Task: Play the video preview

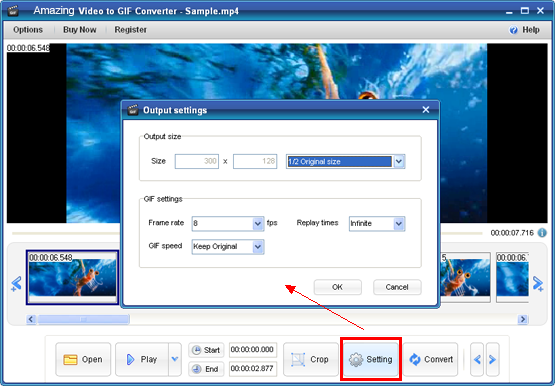Action: pyautogui.click(x=142, y=359)
